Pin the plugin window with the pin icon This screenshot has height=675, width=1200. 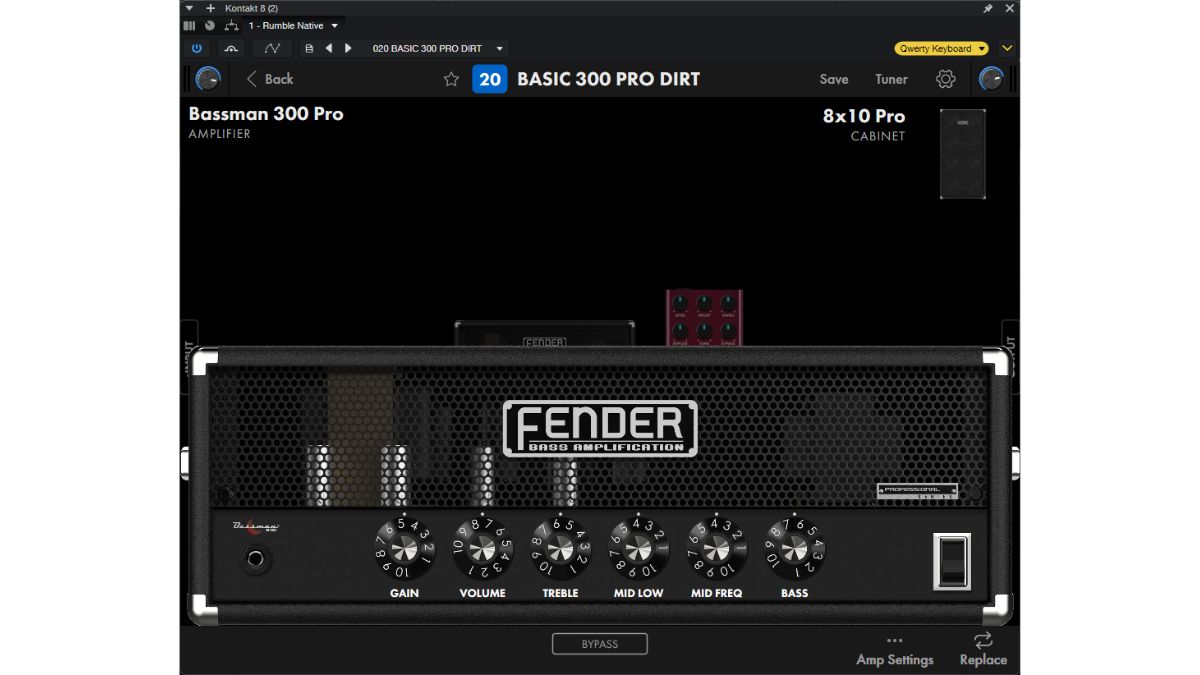point(987,7)
